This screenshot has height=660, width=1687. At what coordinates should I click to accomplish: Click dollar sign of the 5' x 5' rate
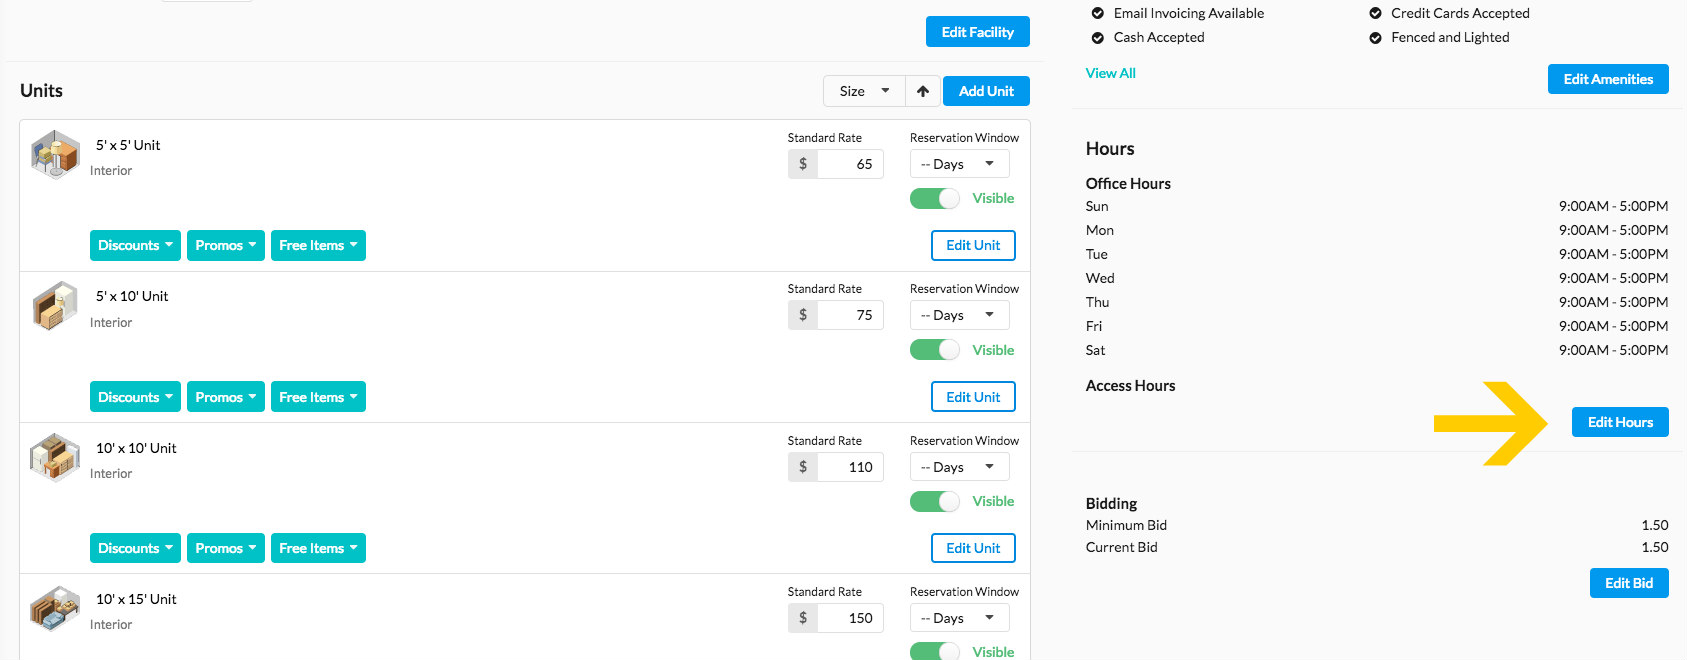pyautogui.click(x=803, y=164)
